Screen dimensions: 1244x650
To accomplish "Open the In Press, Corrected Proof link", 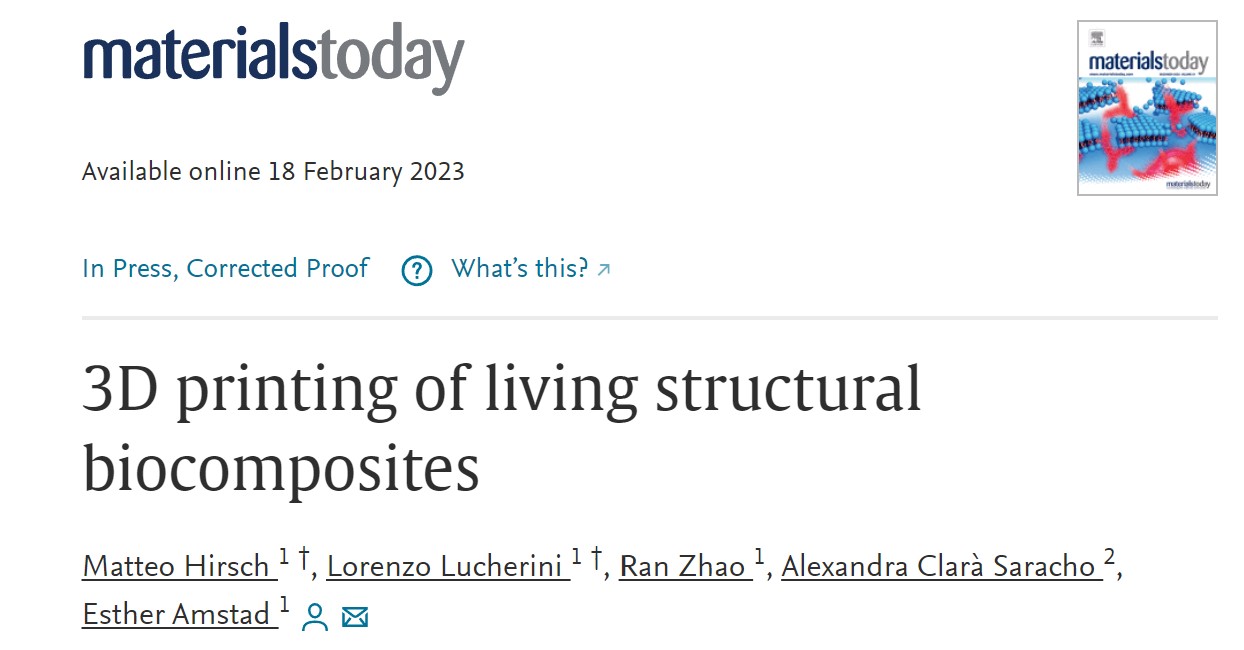I will click(x=226, y=269).
